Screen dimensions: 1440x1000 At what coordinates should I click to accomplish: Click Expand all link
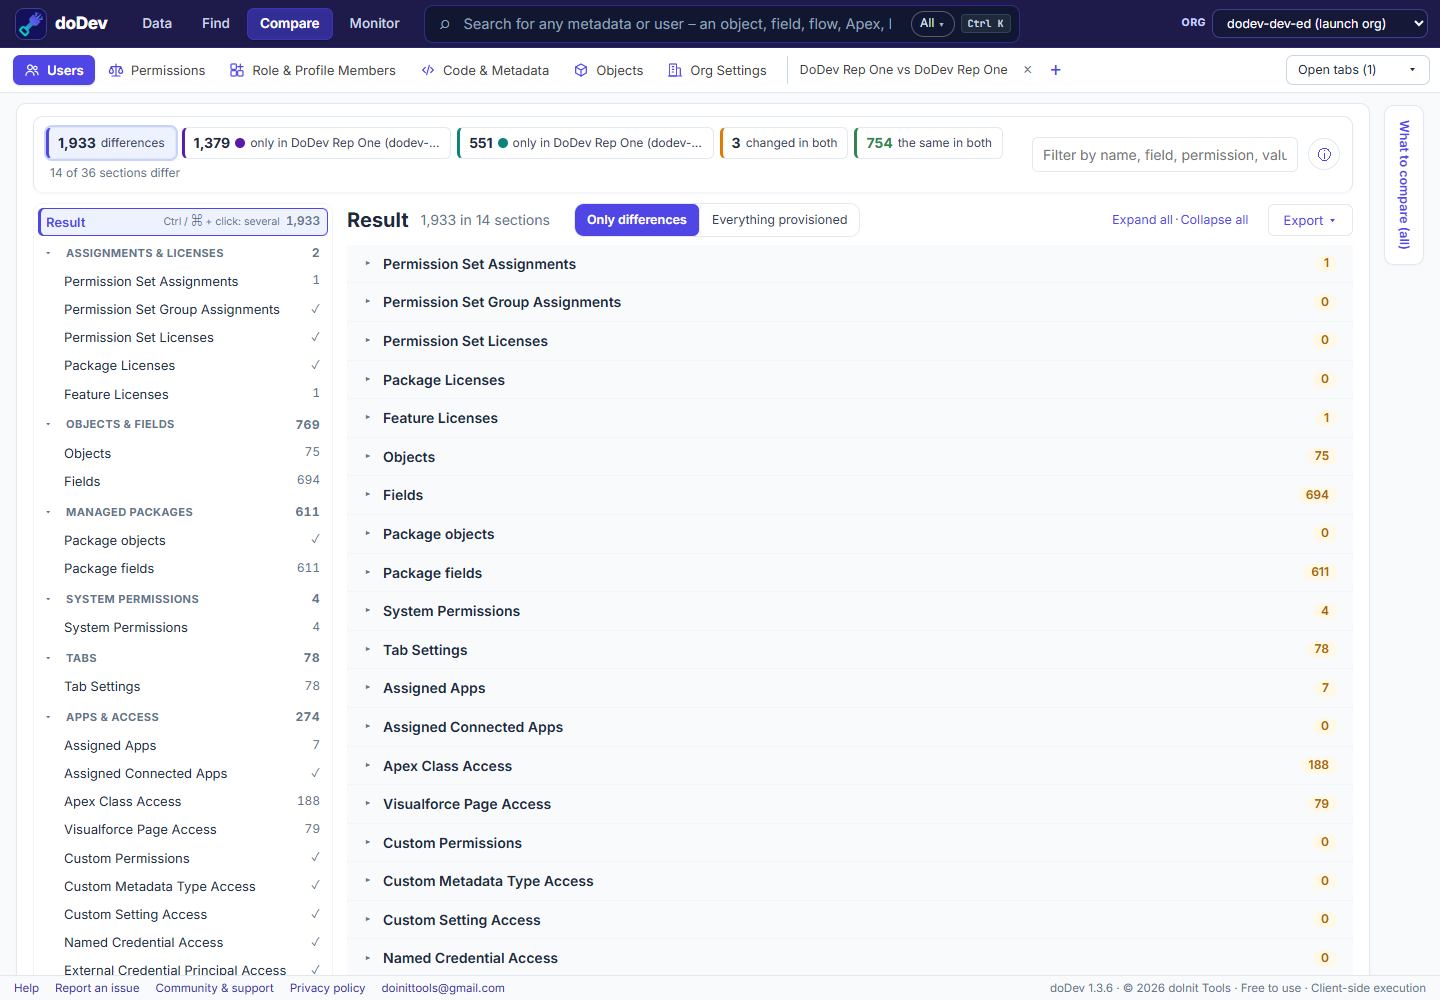tap(1142, 220)
